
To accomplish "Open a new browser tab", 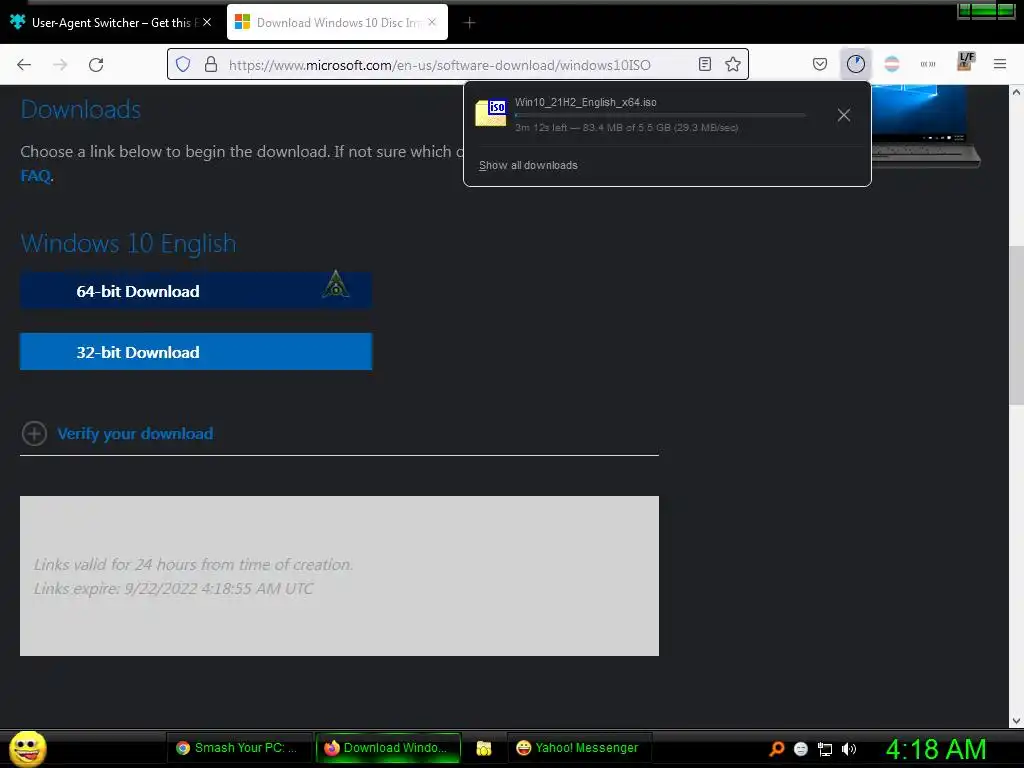I will (469, 23).
